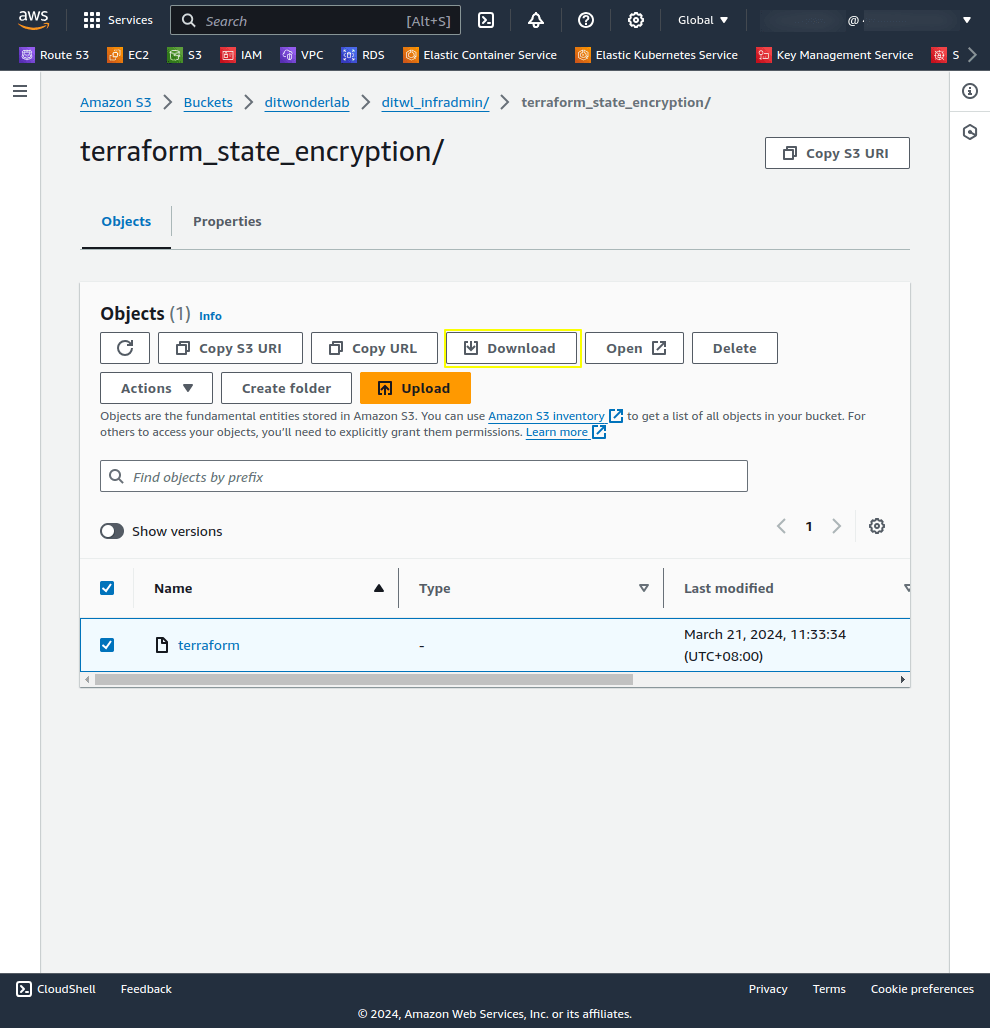Navigate to the ditwonderlab bucket breadcrumb link

306,102
